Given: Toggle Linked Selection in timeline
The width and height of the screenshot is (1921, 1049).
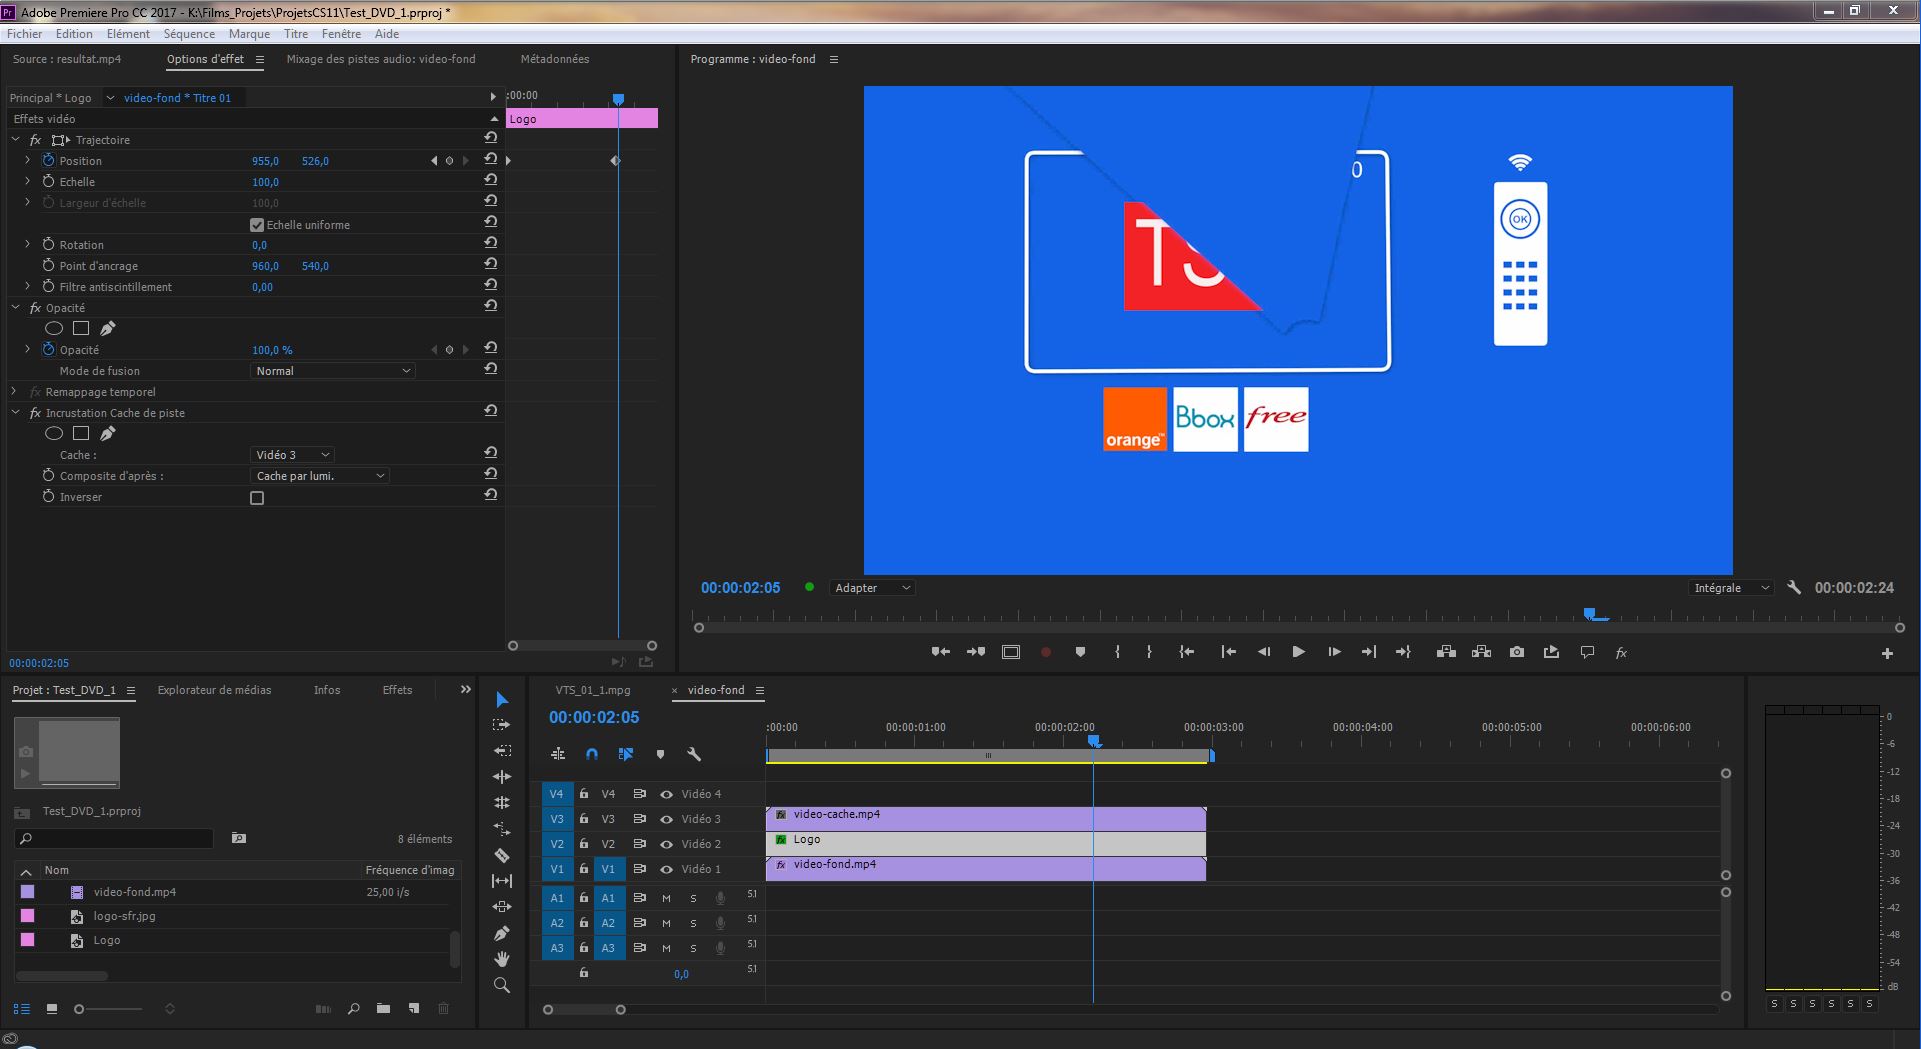Looking at the screenshot, I should tap(626, 754).
